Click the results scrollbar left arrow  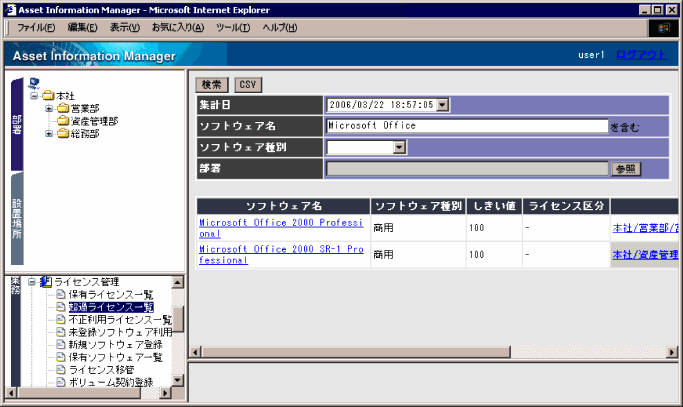tap(196, 352)
